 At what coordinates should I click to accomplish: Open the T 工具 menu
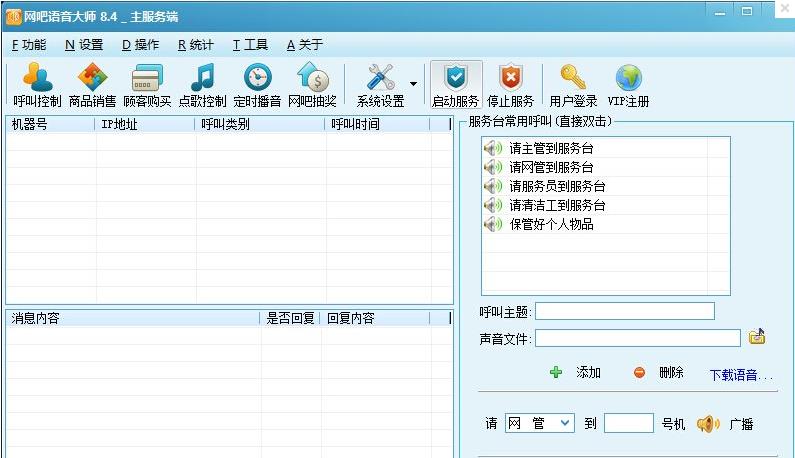coord(250,45)
